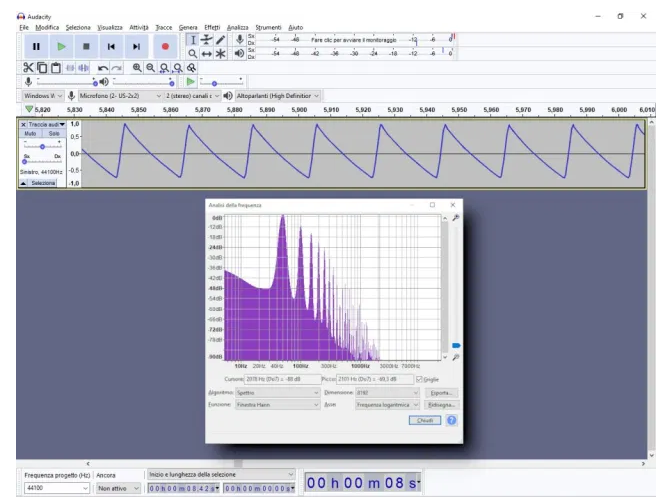The width and height of the screenshot is (661, 497).
Task: Undo the last action
Action: [103, 68]
